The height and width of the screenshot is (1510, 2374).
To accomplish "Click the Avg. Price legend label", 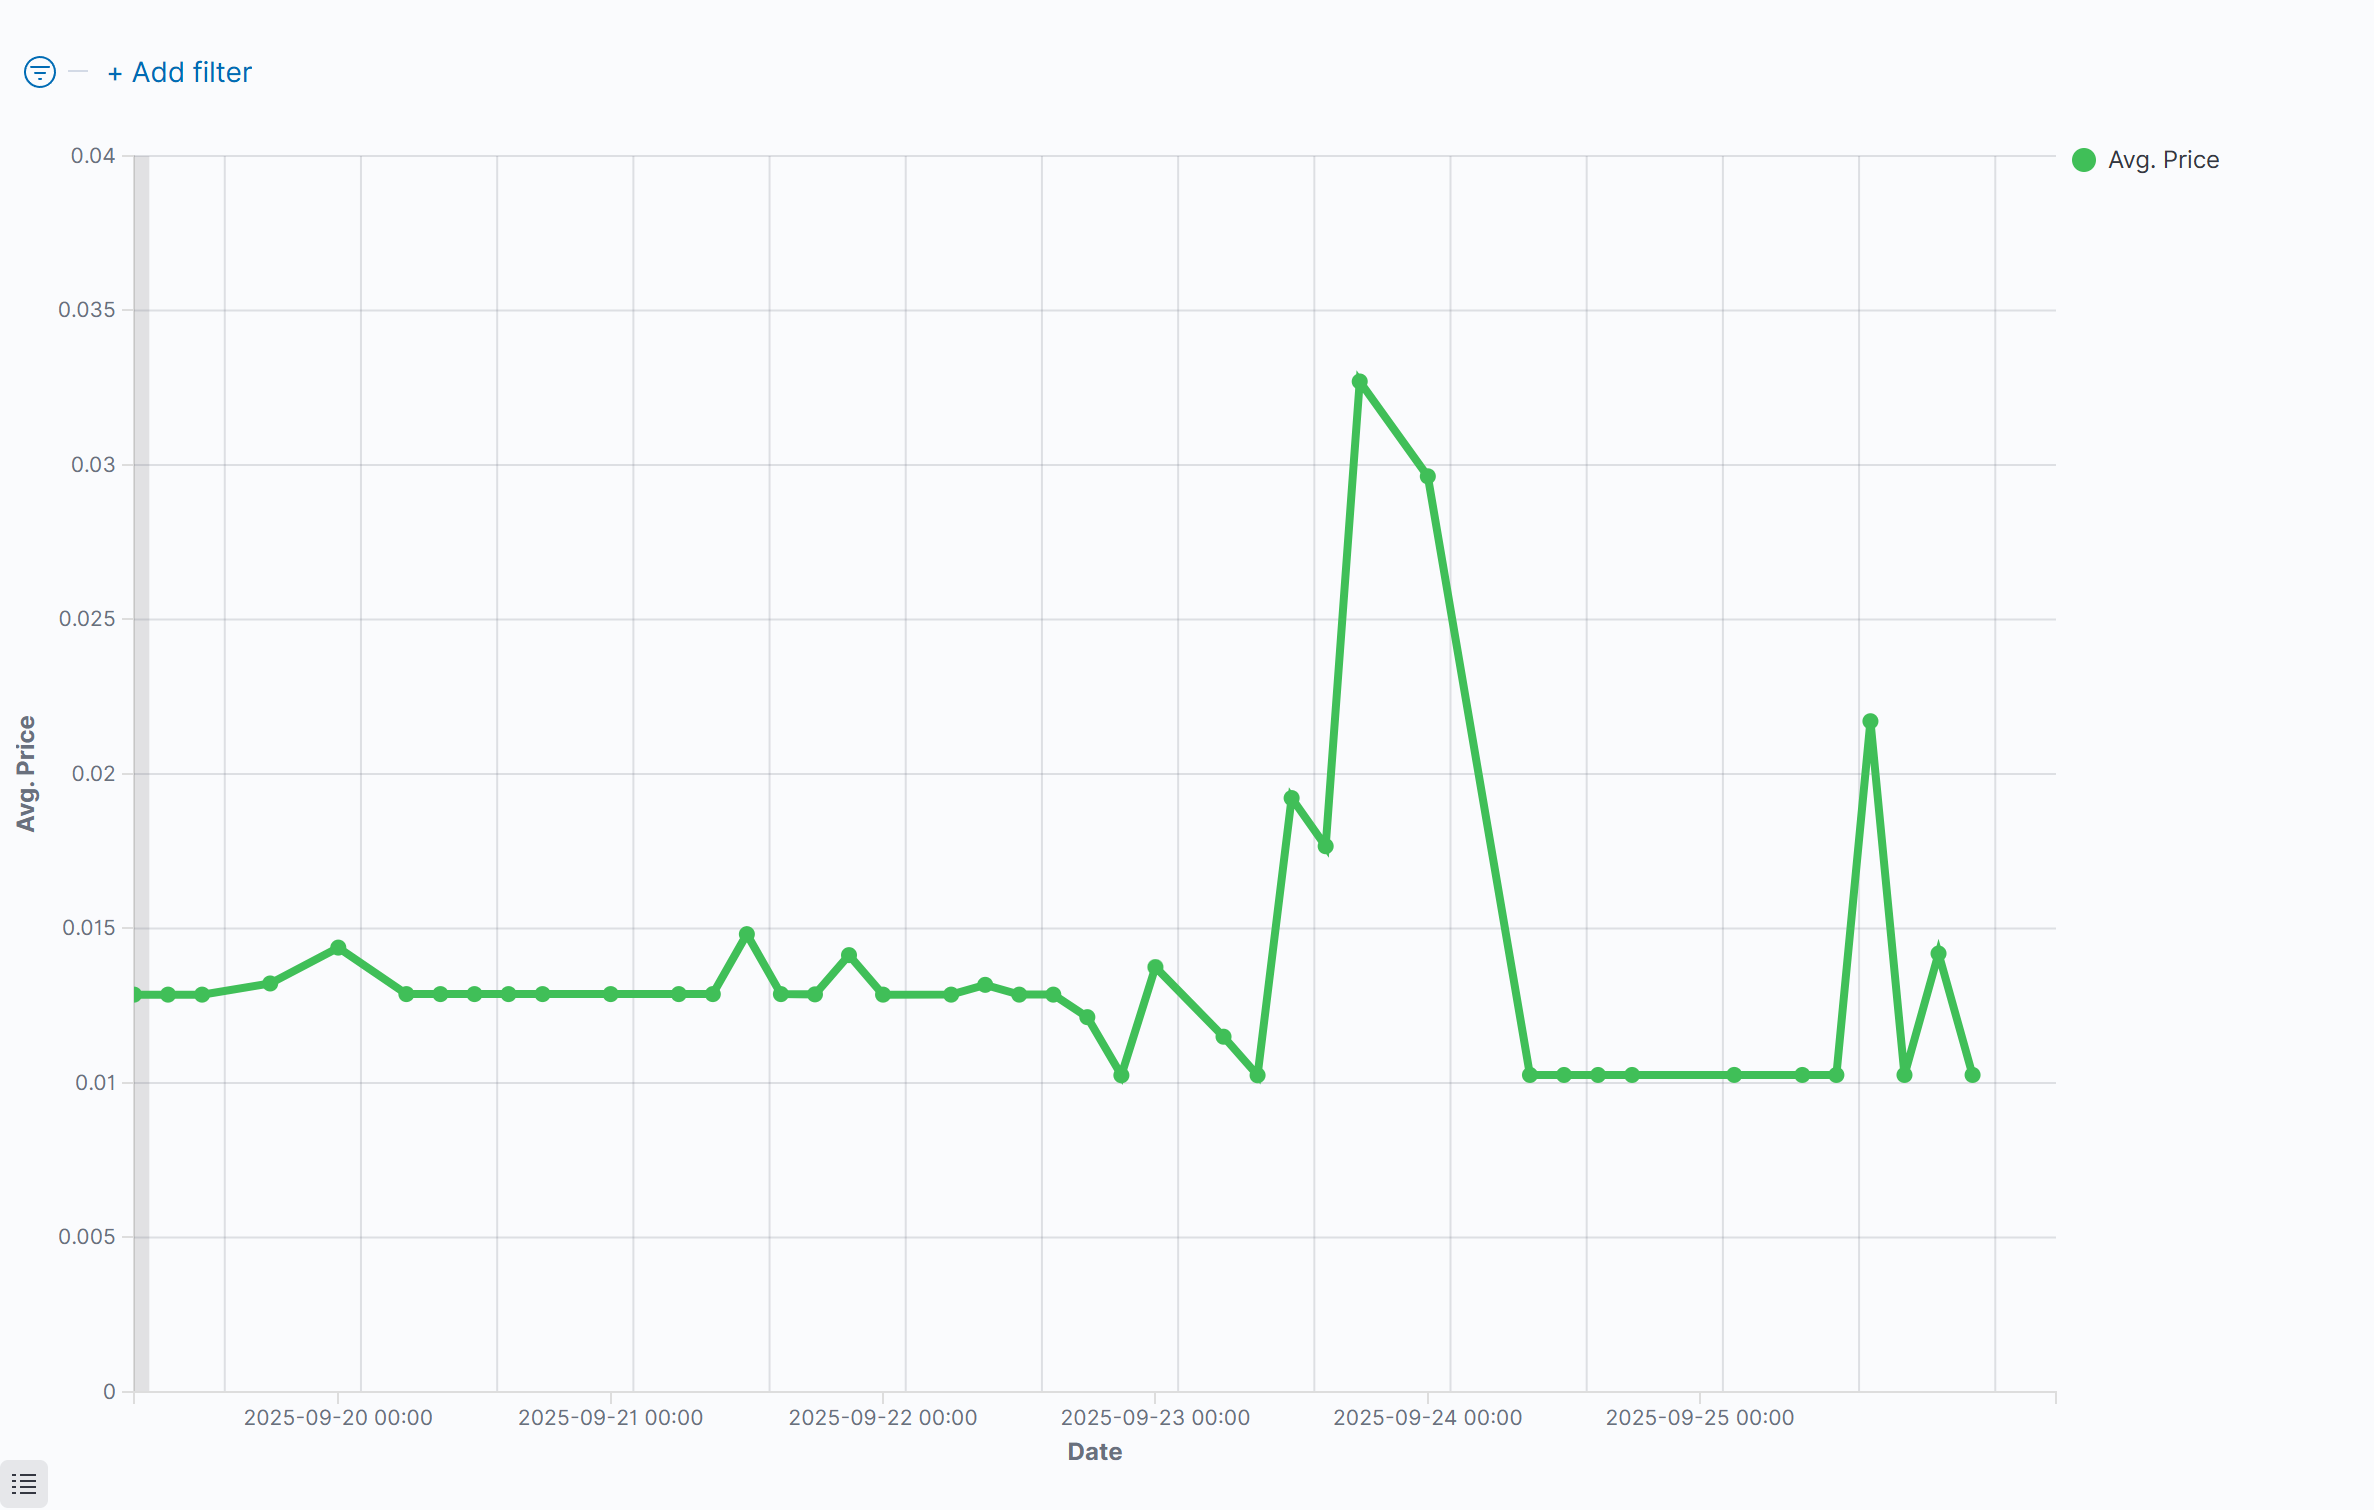I will point(2163,160).
